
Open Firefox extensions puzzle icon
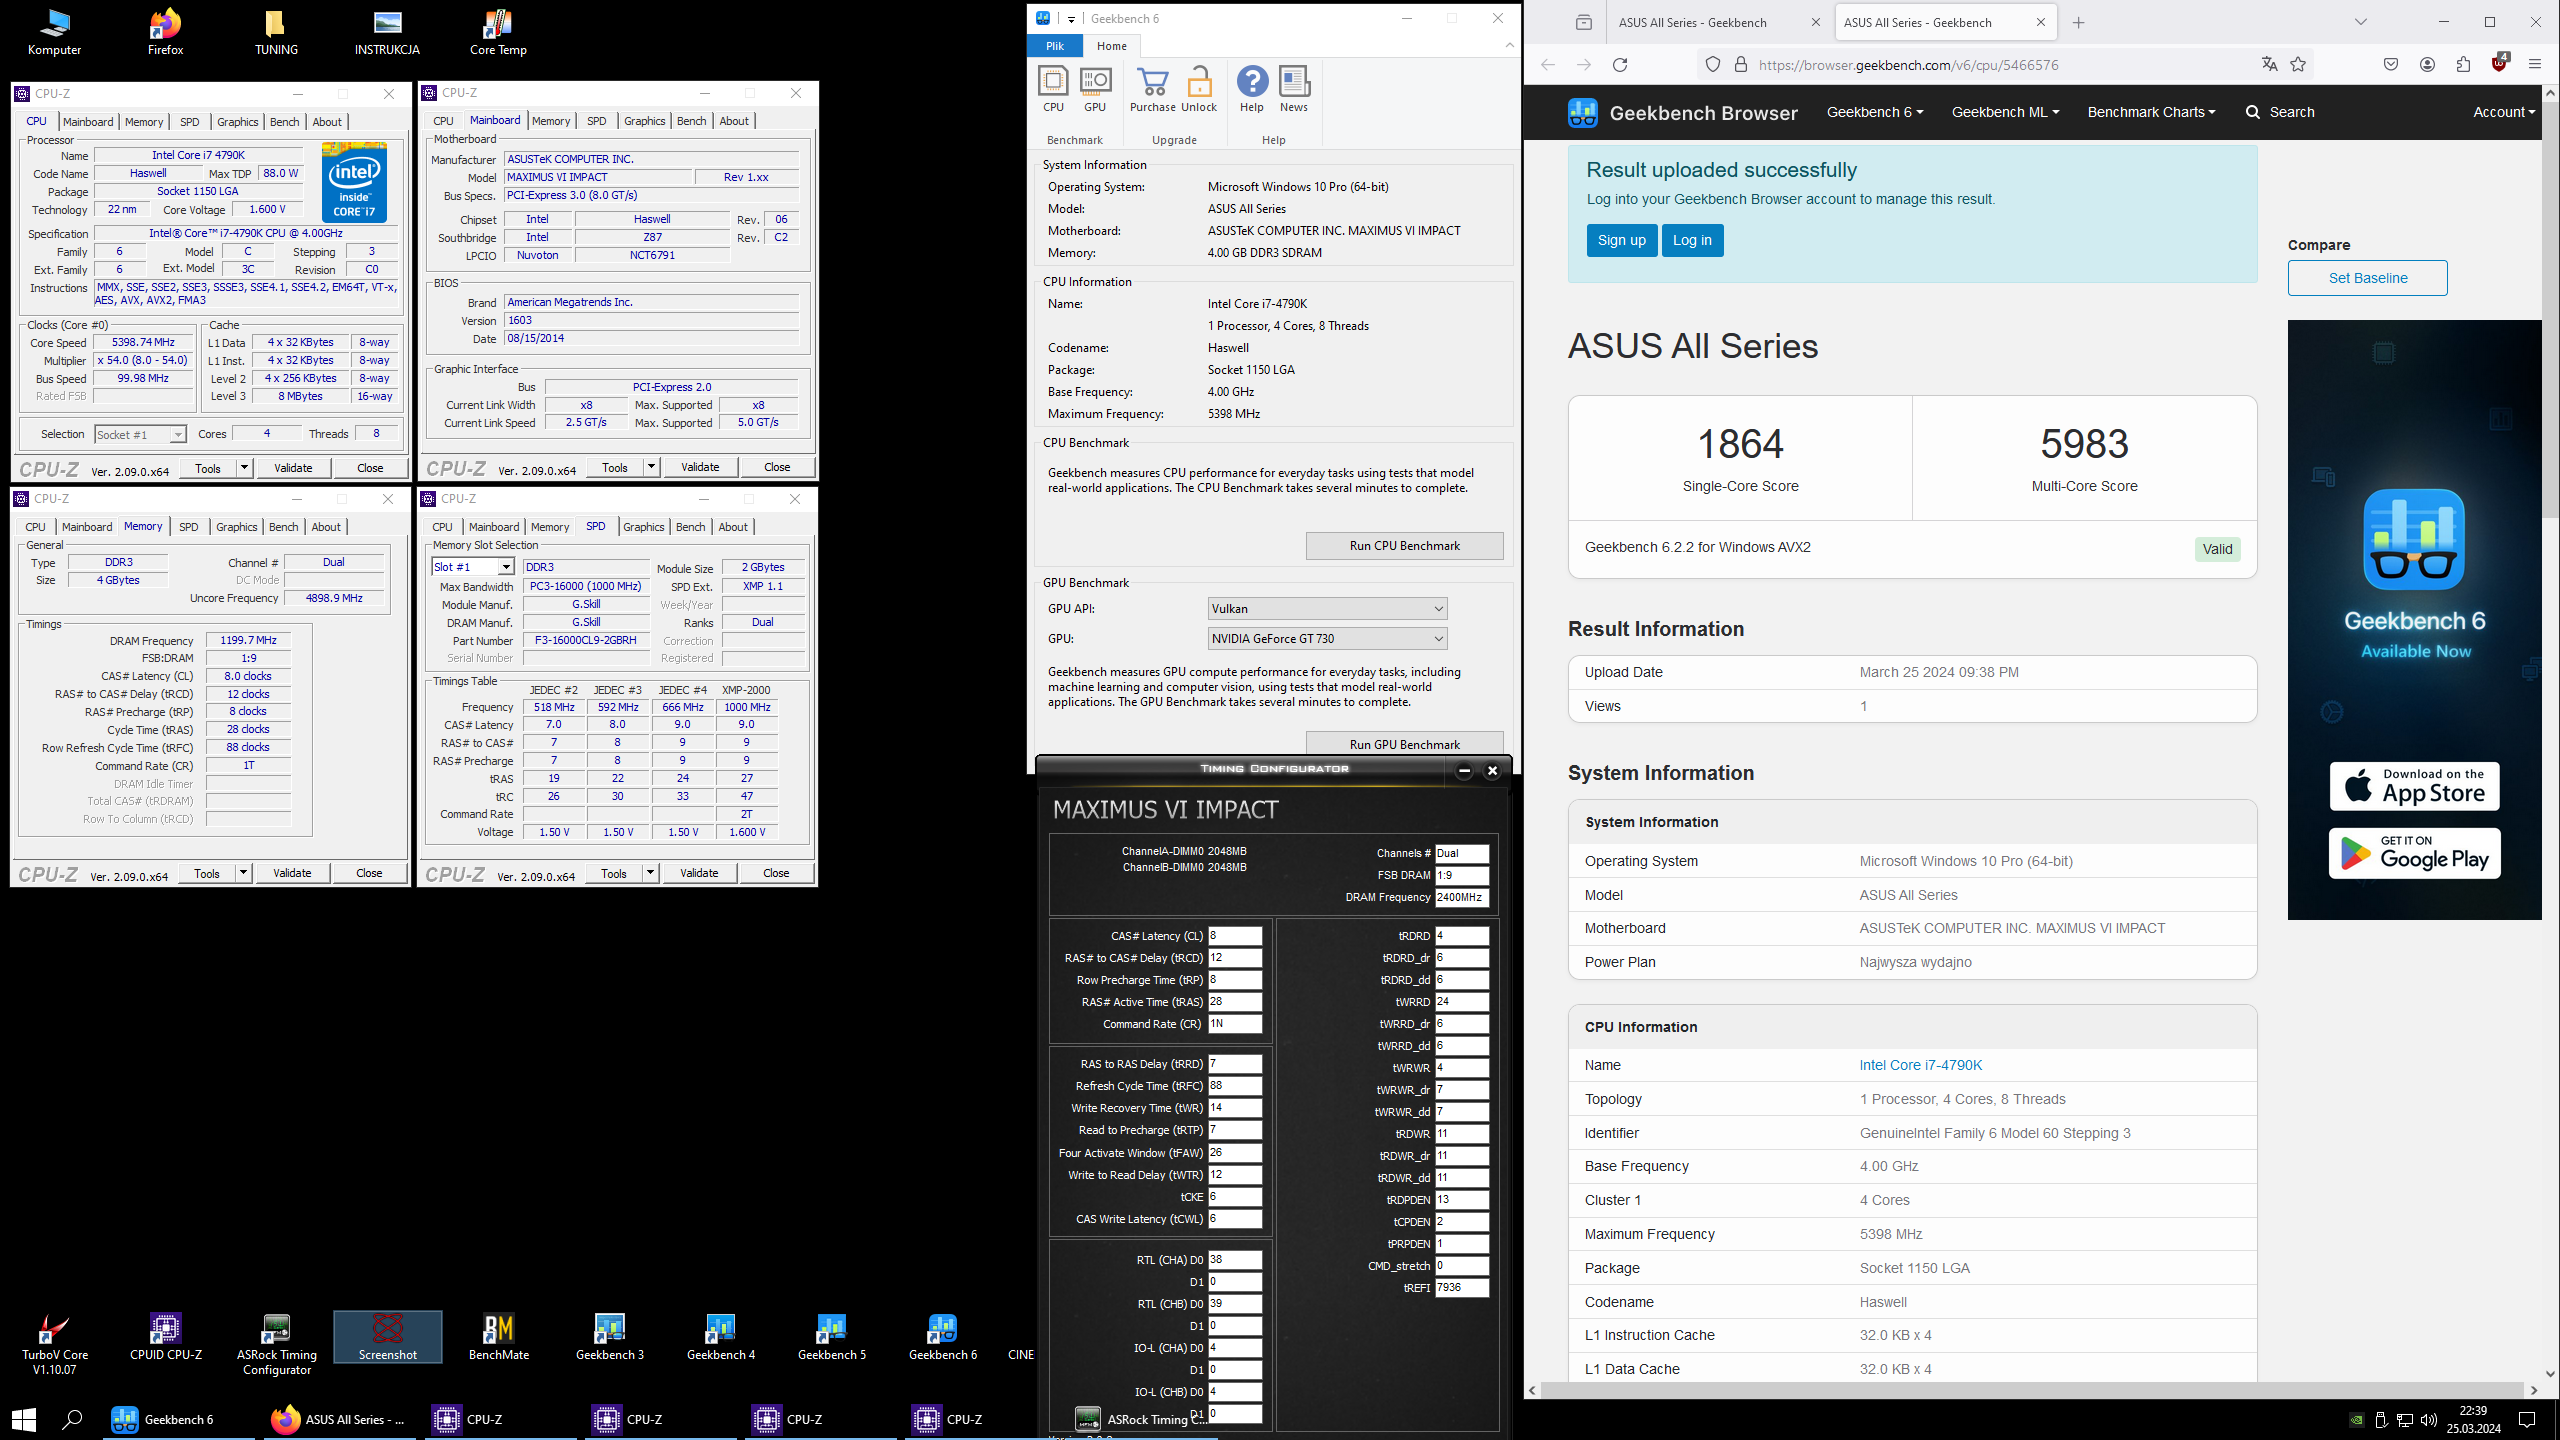2463,65
